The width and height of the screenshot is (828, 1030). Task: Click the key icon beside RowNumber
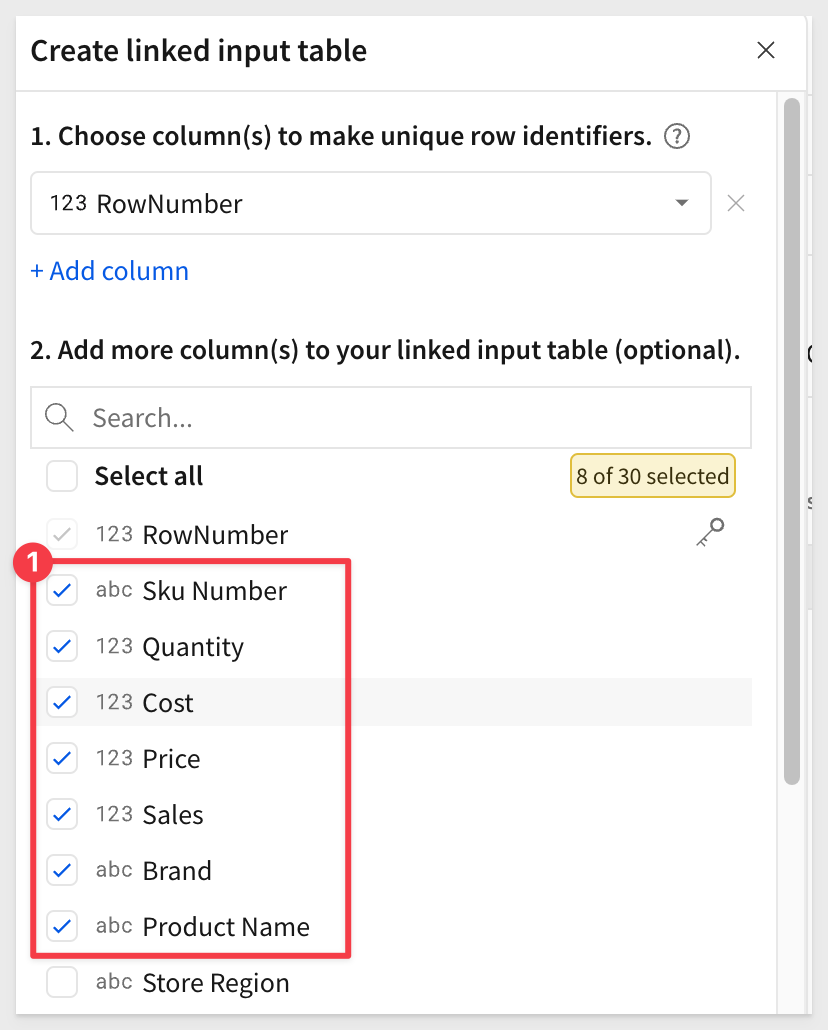click(x=710, y=532)
